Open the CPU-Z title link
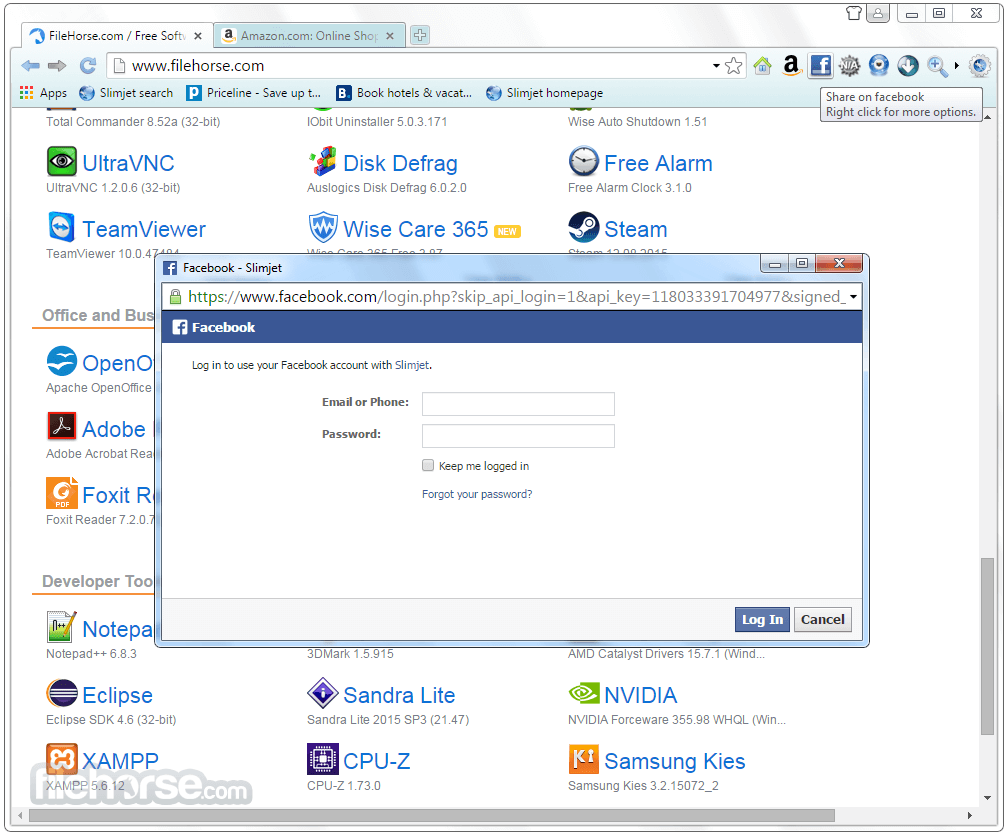The height and width of the screenshot is (835, 1008). tap(376, 761)
